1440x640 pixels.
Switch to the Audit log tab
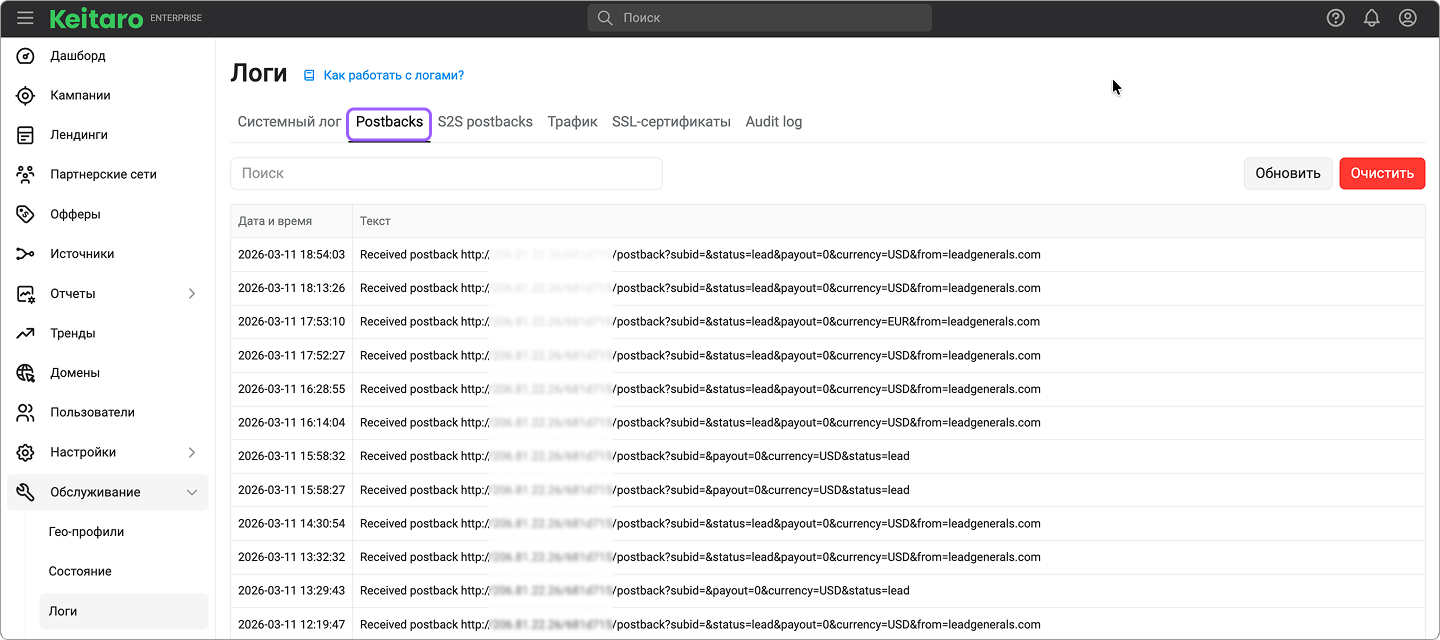coord(773,122)
